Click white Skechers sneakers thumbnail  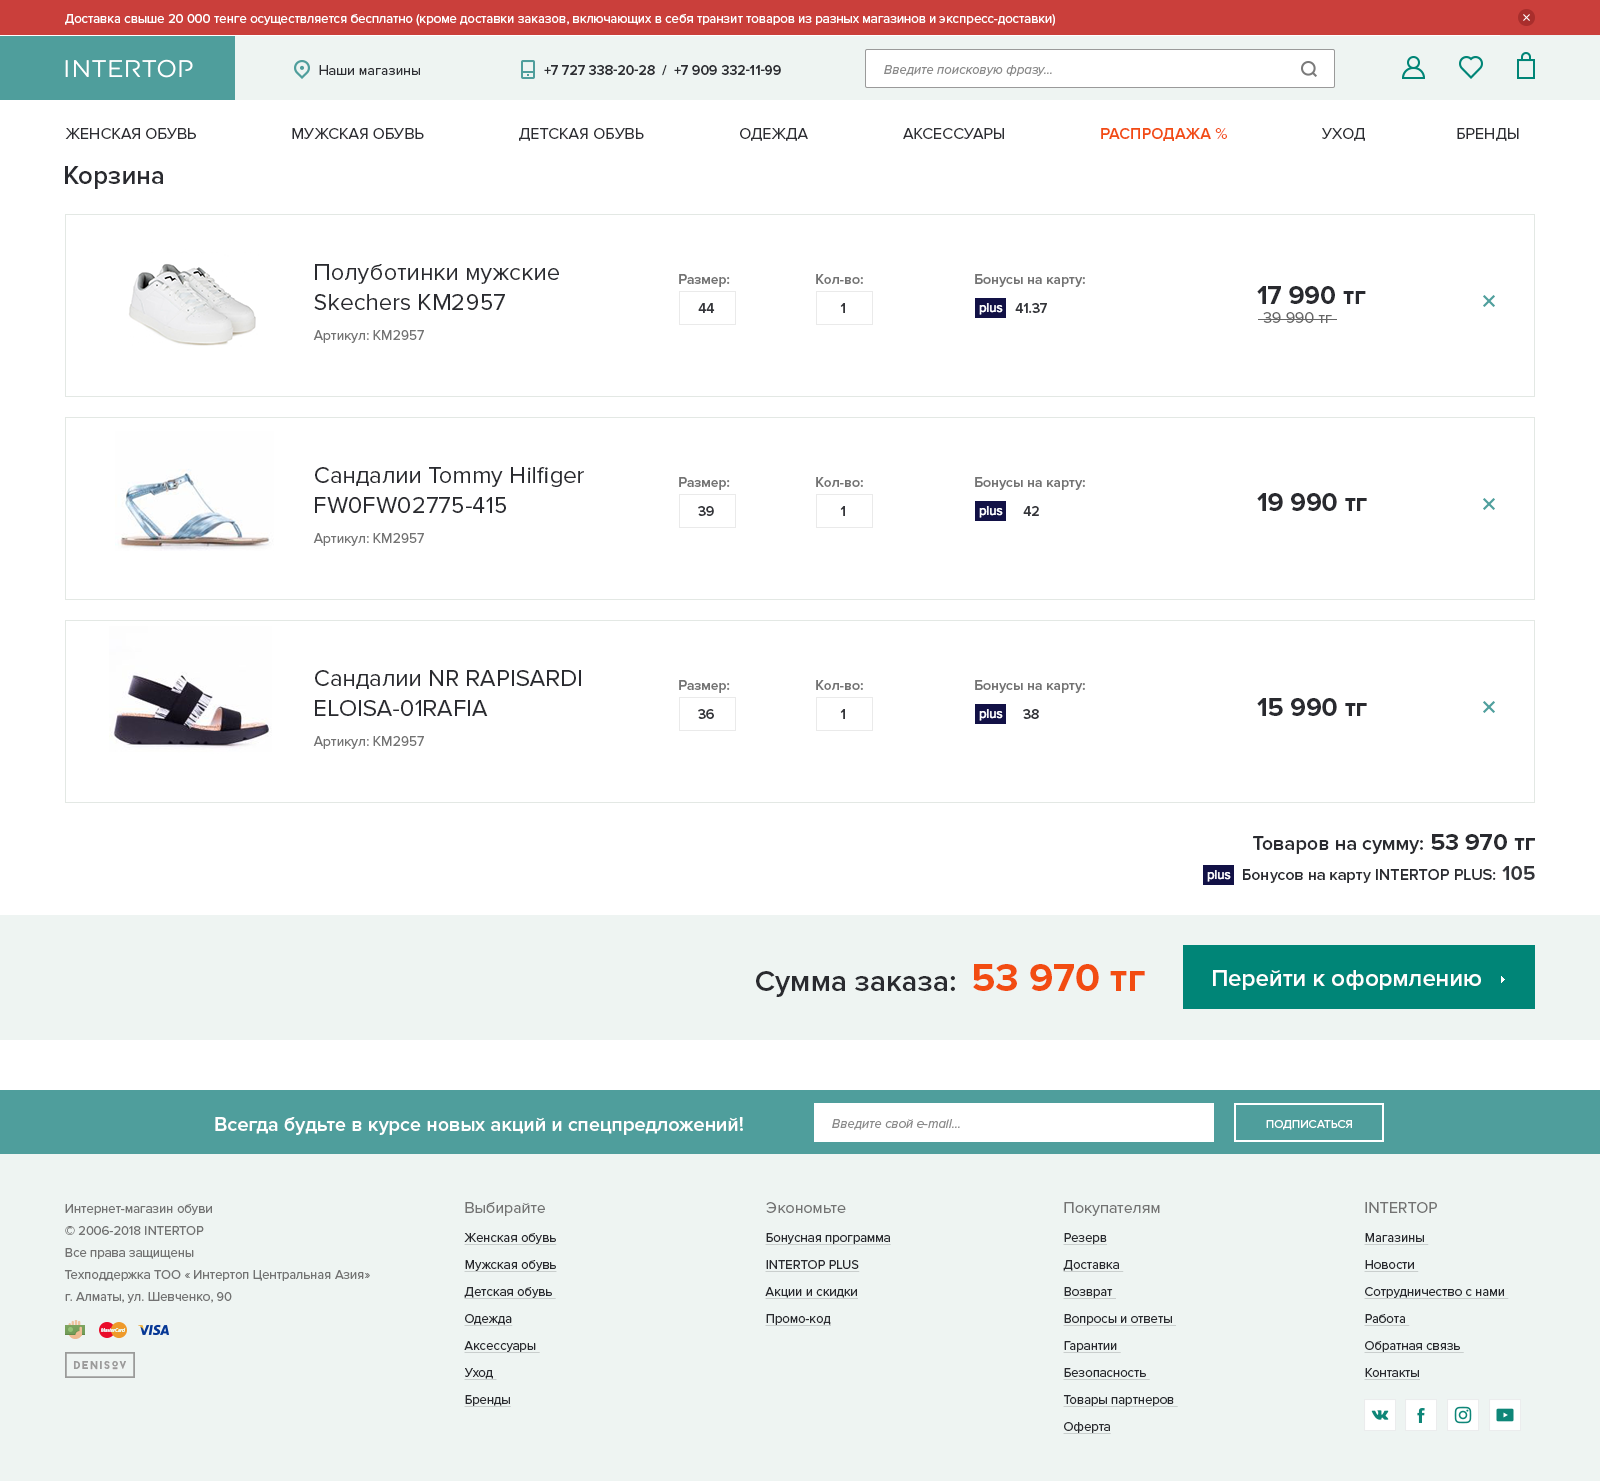[192, 304]
